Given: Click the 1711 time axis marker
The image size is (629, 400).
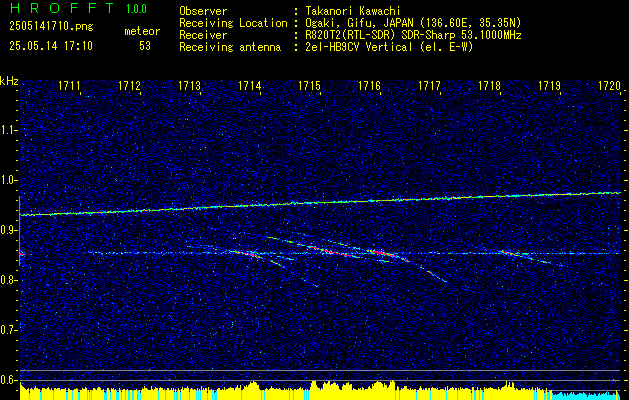Looking at the screenshot, I should pyautogui.click(x=69, y=85).
